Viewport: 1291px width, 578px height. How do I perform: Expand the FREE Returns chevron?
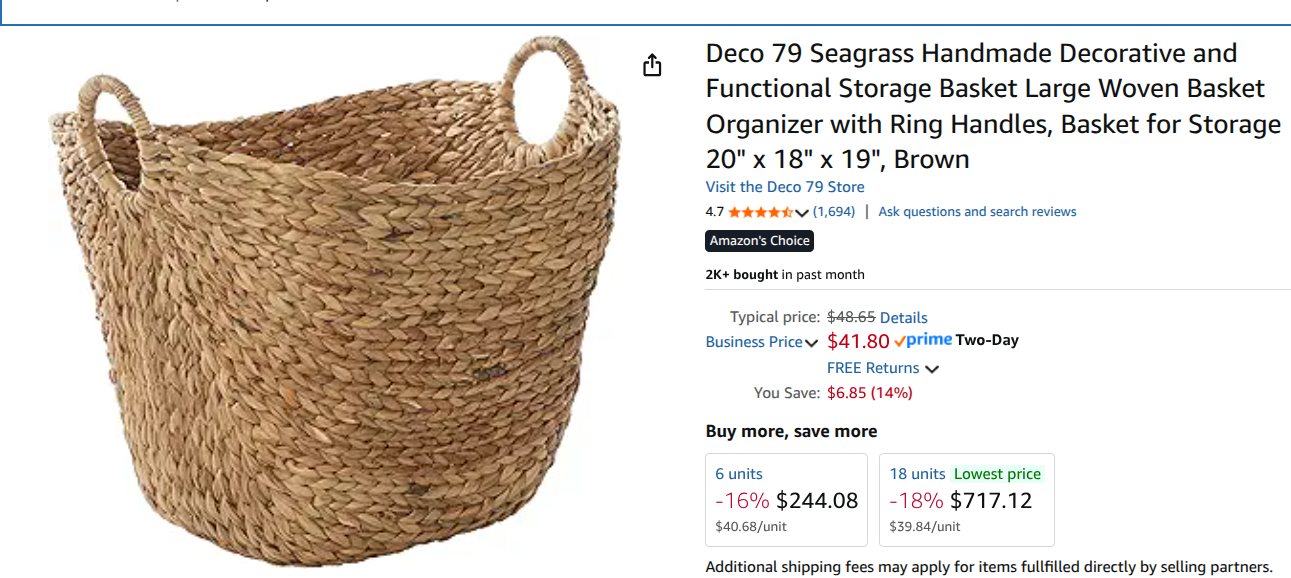point(932,369)
